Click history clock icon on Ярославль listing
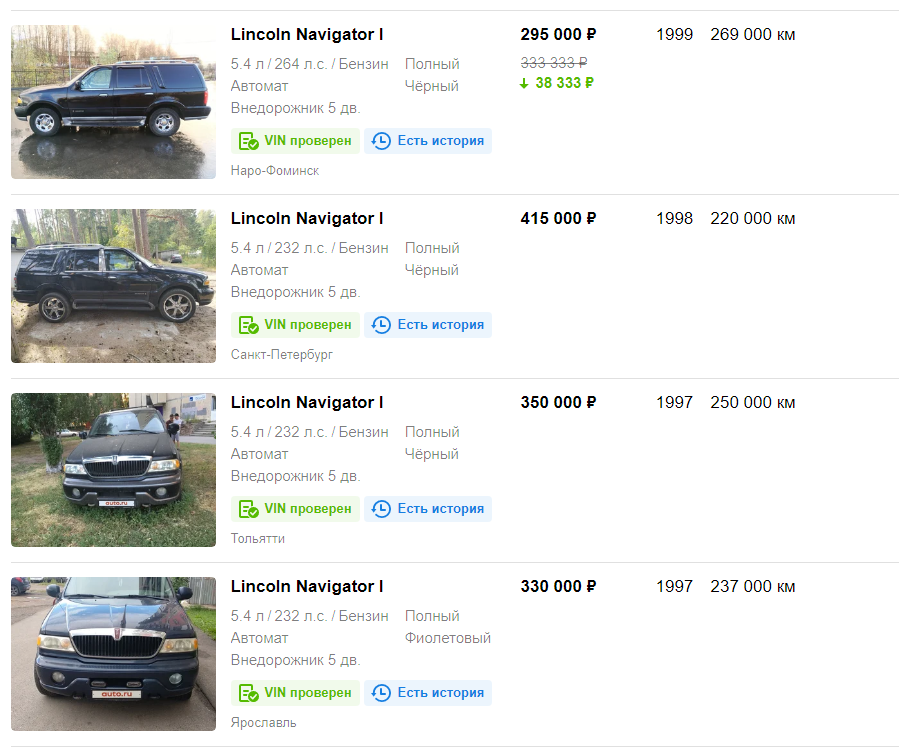The width and height of the screenshot is (919, 754). pos(381,693)
